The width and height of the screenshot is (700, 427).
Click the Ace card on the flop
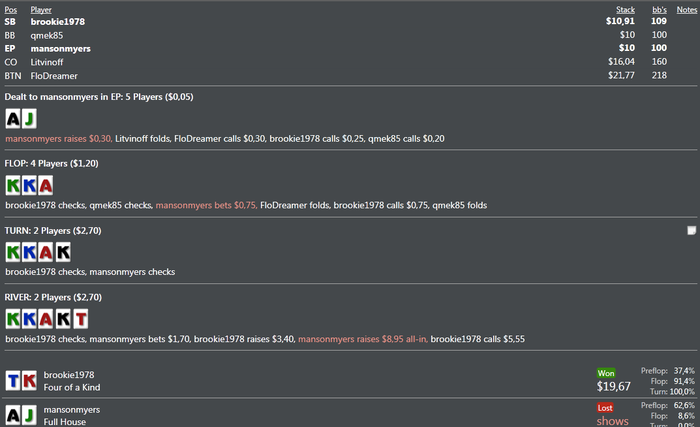click(x=46, y=185)
